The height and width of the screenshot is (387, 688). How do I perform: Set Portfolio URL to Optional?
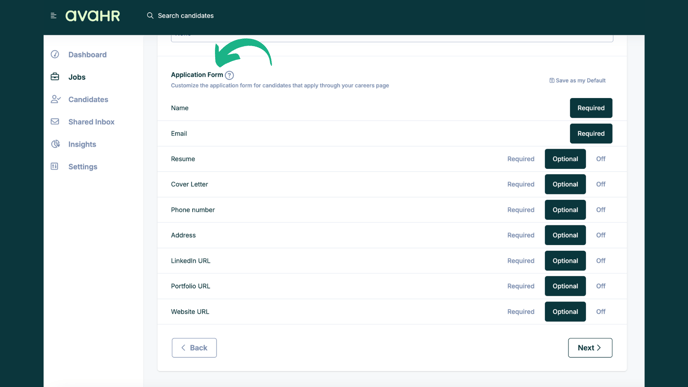pos(565,286)
